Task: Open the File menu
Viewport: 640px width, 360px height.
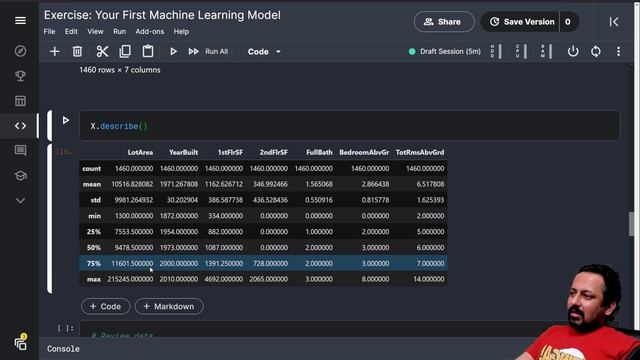Action: click(x=49, y=31)
